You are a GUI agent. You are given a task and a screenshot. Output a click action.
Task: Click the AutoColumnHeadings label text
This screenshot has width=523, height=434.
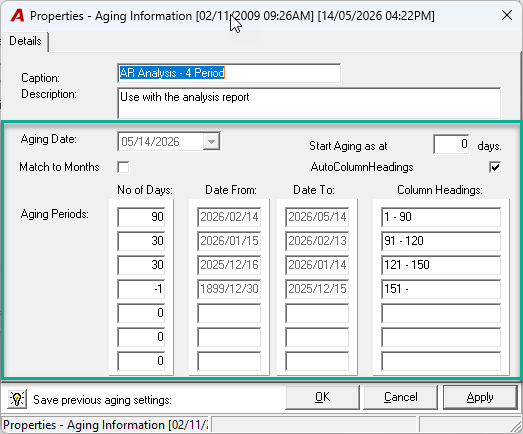pos(362,167)
